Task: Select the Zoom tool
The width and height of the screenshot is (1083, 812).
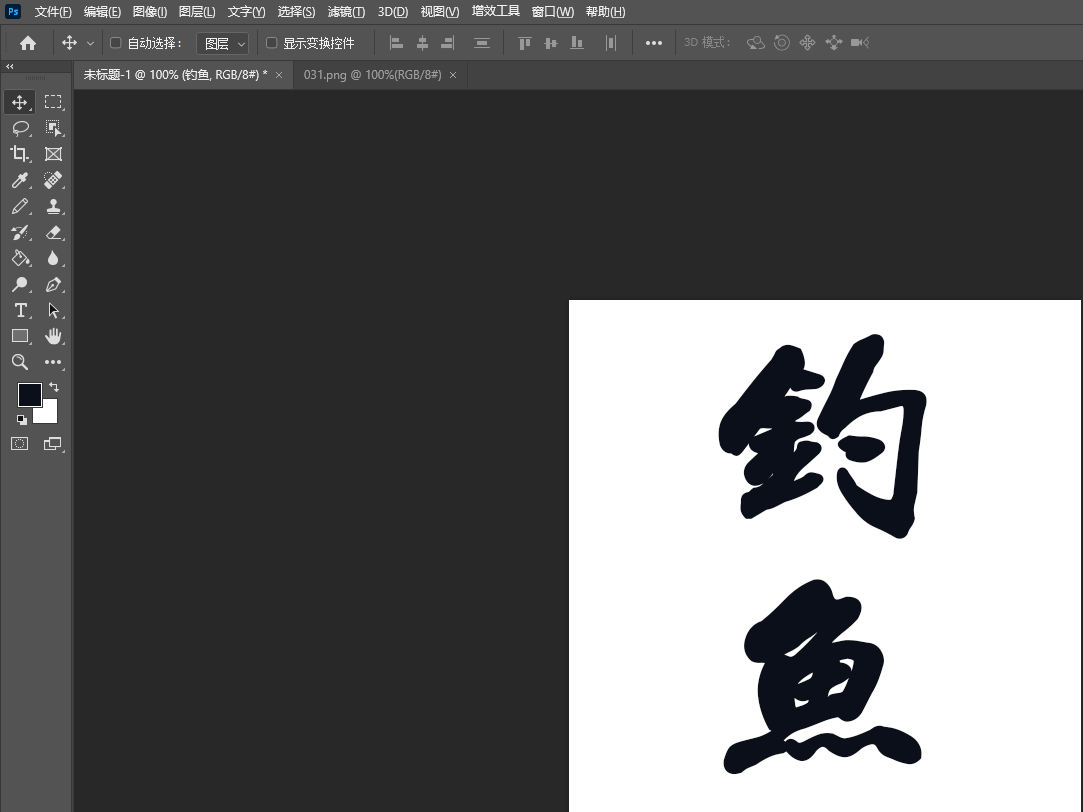Action: [x=19, y=362]
